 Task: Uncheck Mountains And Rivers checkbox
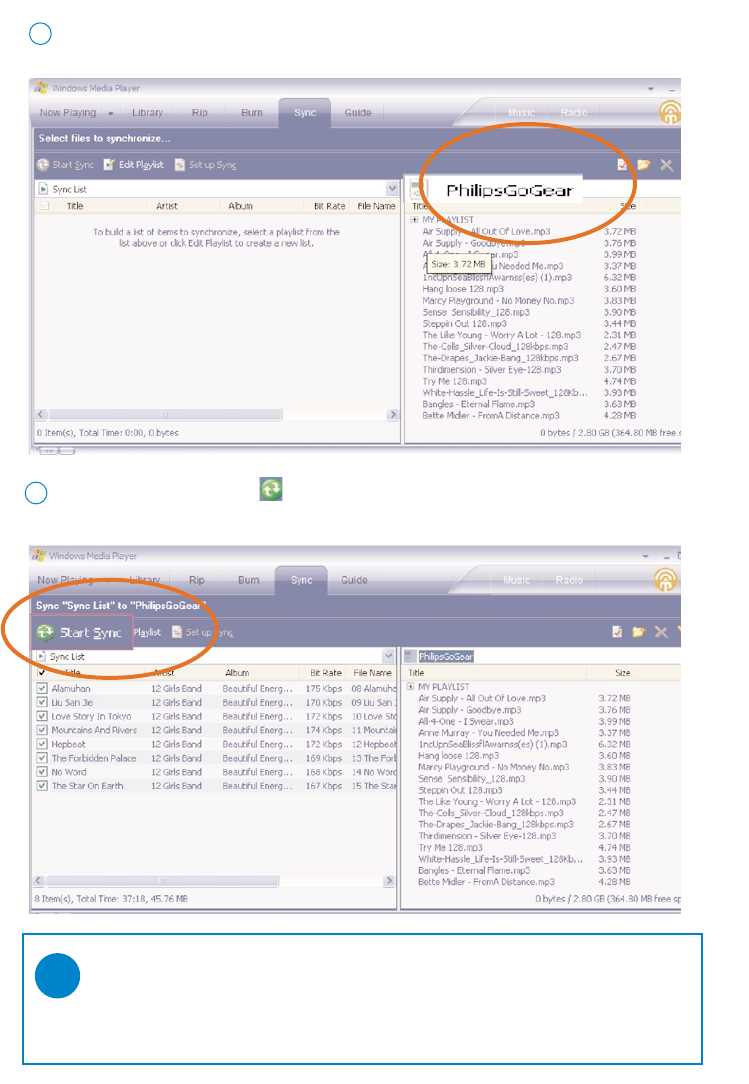(42, 730)
